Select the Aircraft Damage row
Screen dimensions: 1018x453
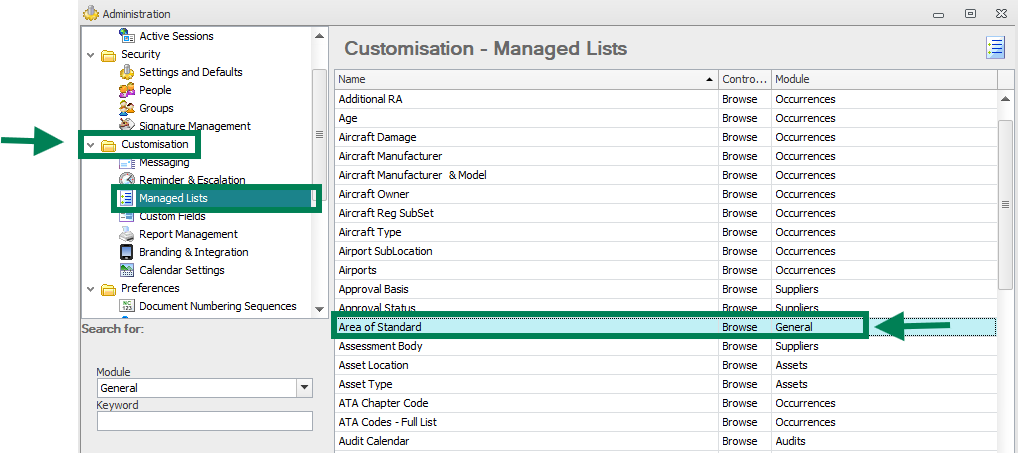[x=665, y=137]
